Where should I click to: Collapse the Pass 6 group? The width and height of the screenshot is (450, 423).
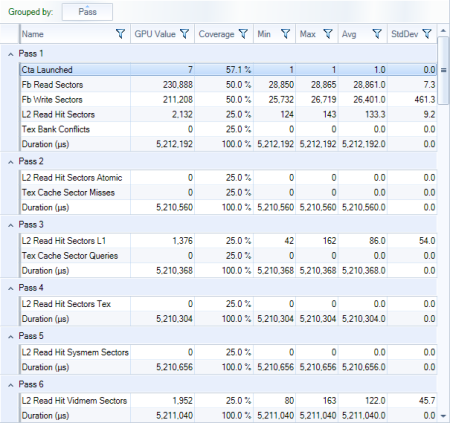click(11, 385)
